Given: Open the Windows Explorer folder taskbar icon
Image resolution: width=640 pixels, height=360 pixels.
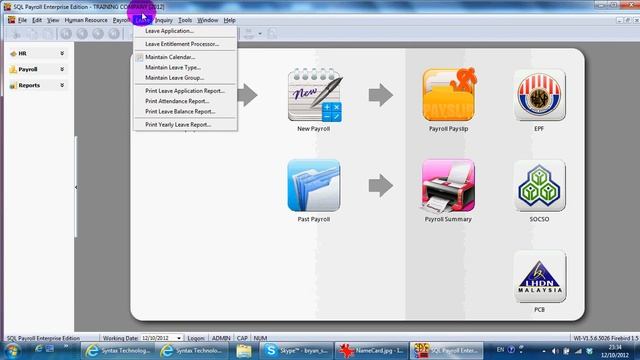Looking at the screenshot, I should [244, 351].
